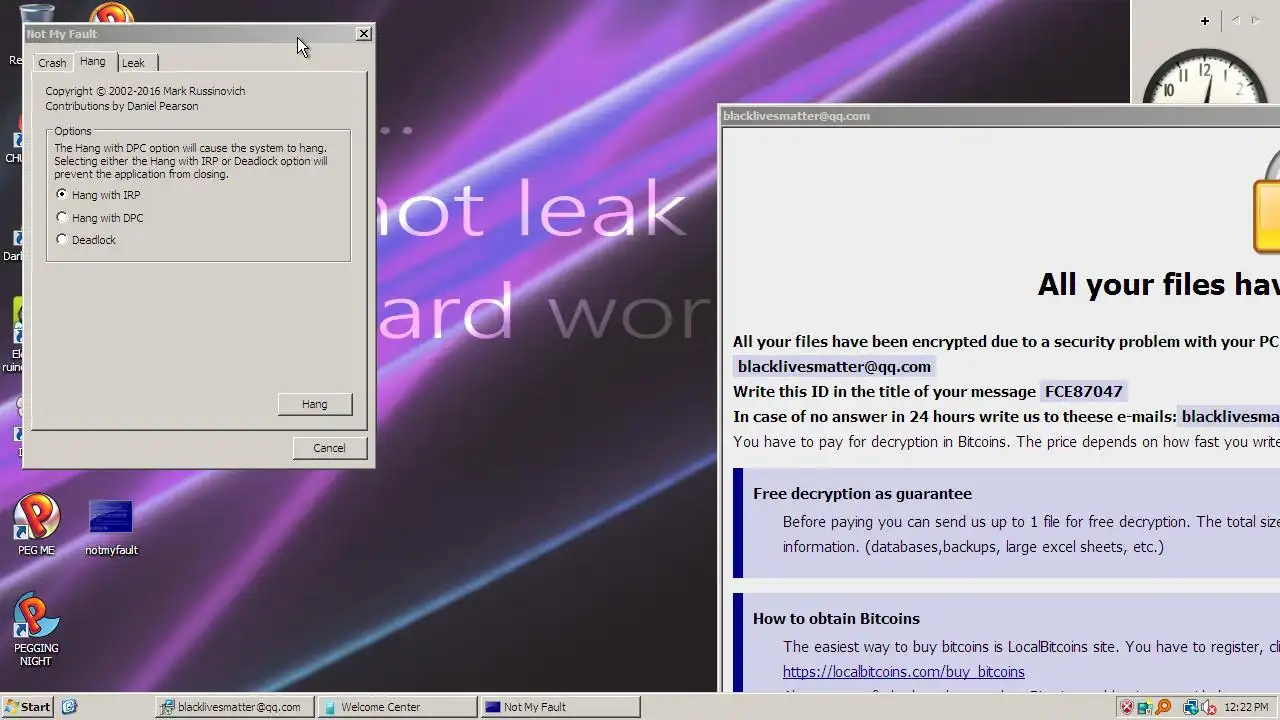Screen dimensions: 1280x720
Task: Click the Internet Explorer quick launch icon
Action: click(69, 706)
